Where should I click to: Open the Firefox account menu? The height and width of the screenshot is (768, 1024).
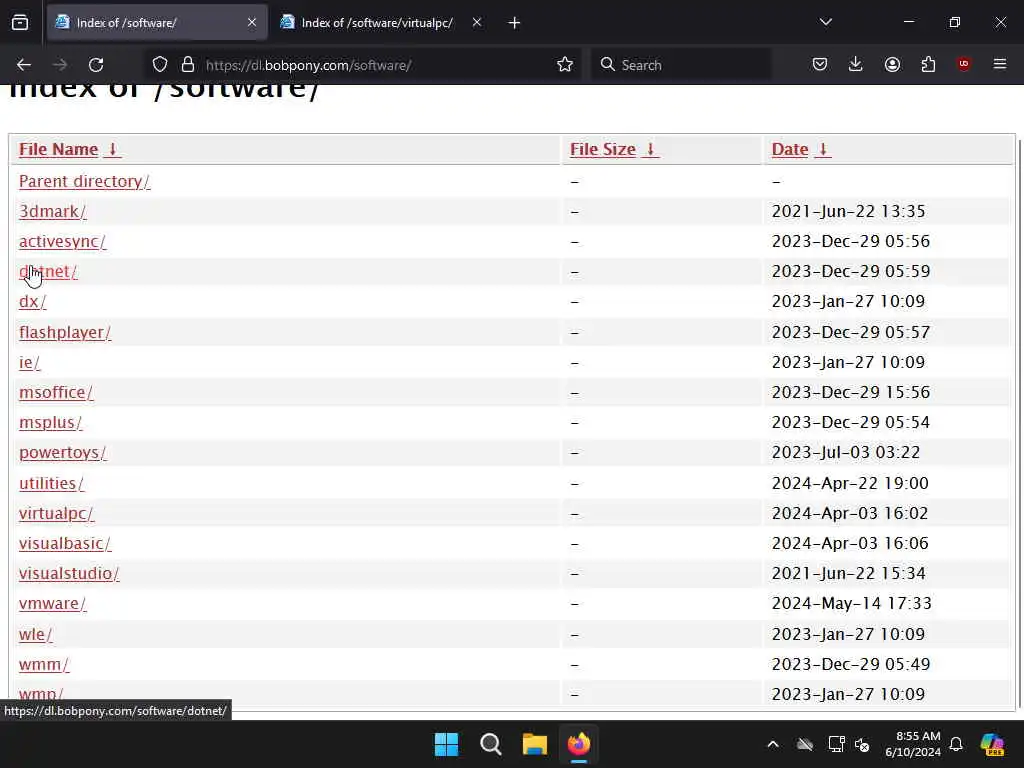pos(892,65)
